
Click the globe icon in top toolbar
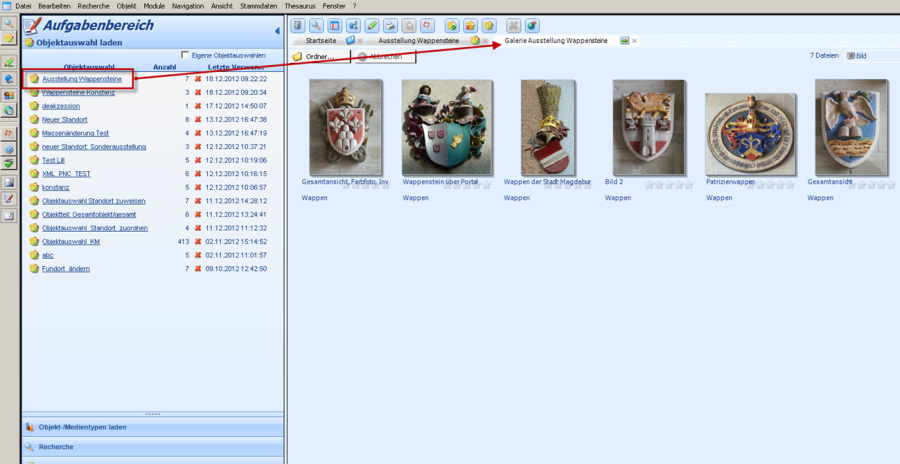click(x=532, y=25)
